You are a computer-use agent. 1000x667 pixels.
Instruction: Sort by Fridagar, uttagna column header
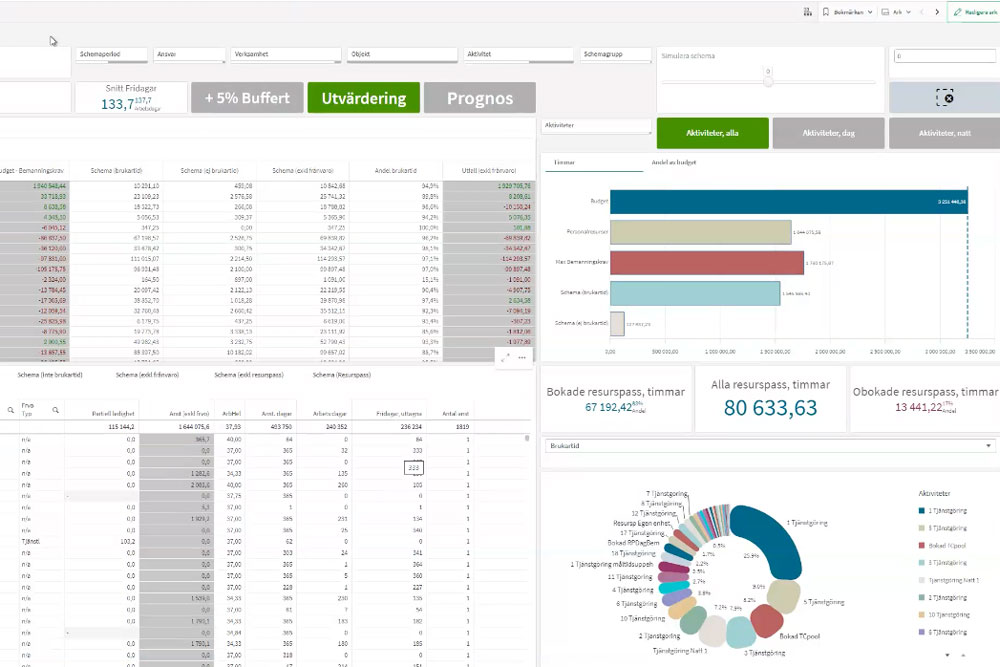point(399,414)
